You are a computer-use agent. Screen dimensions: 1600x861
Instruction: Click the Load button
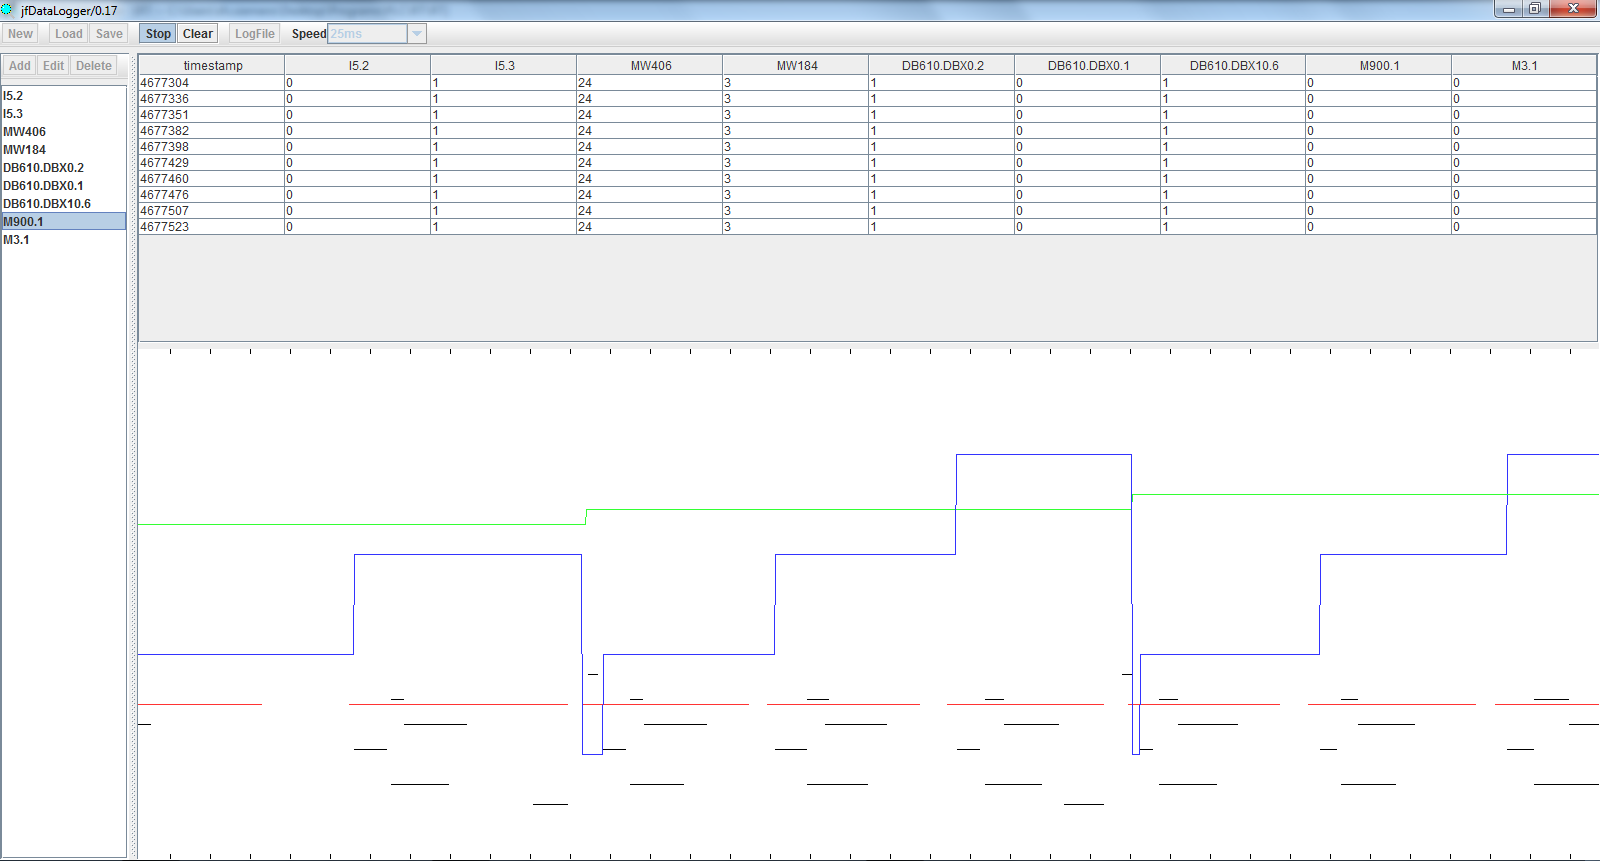(69, 34)
